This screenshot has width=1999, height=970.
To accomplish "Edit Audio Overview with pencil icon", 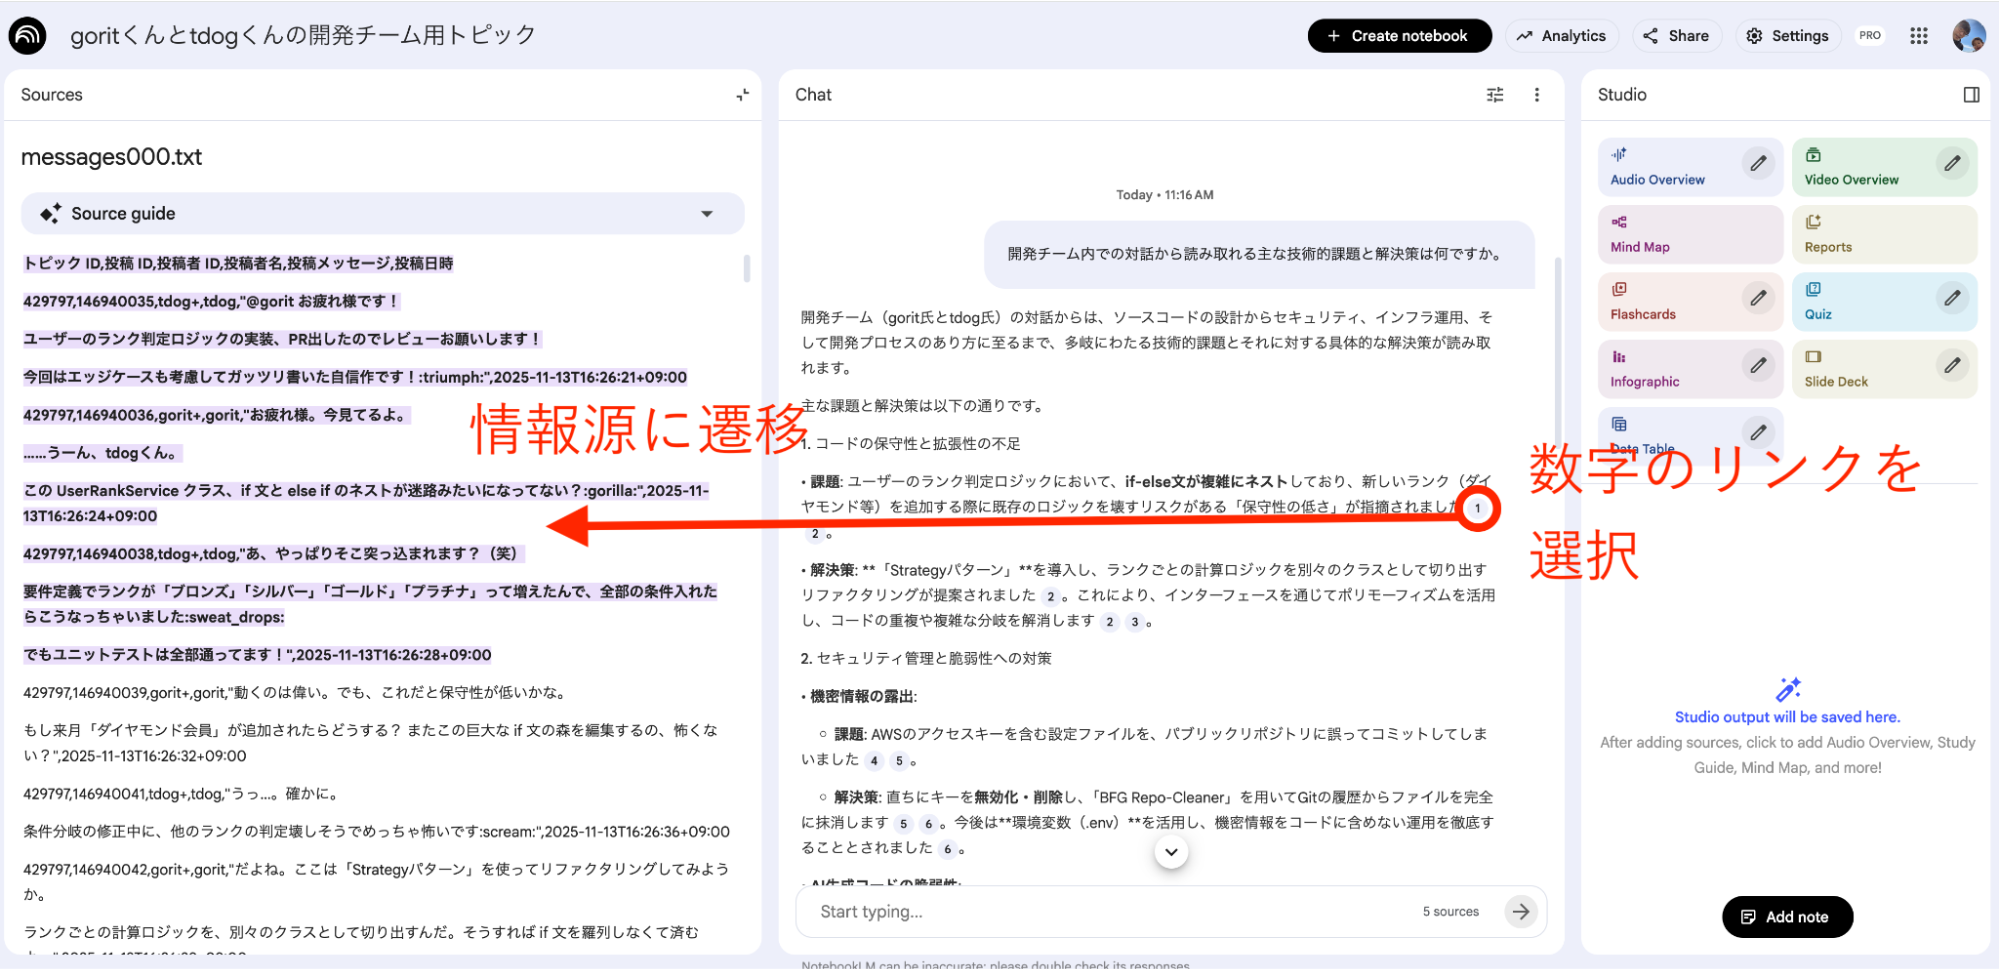I will coord(1758,163).
